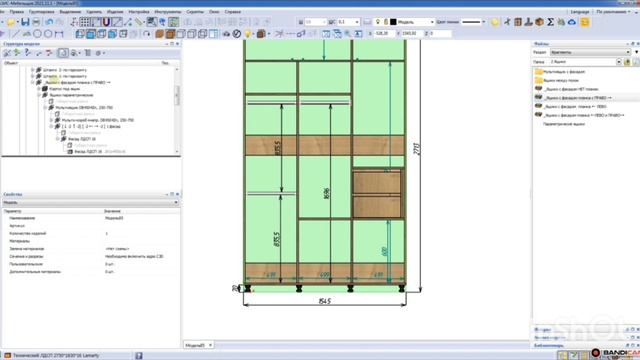Open the Окно menu
This screenshot has width=640, height=360.
pos(214,12)
